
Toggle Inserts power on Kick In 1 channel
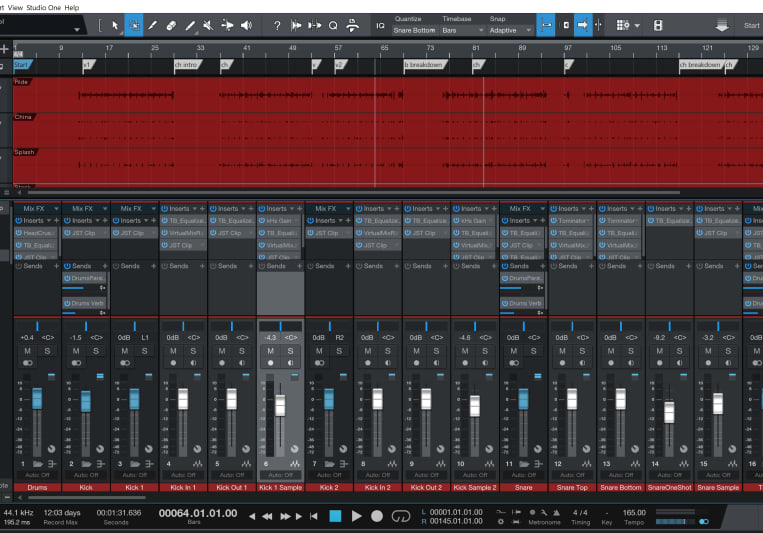pos(164,209)
